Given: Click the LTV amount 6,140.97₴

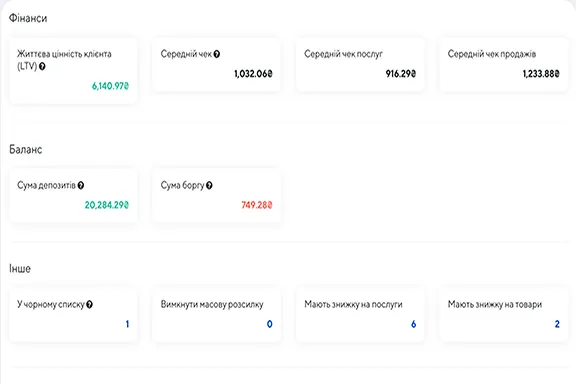Looking at the screenshot, I should (x=110, y=86).
